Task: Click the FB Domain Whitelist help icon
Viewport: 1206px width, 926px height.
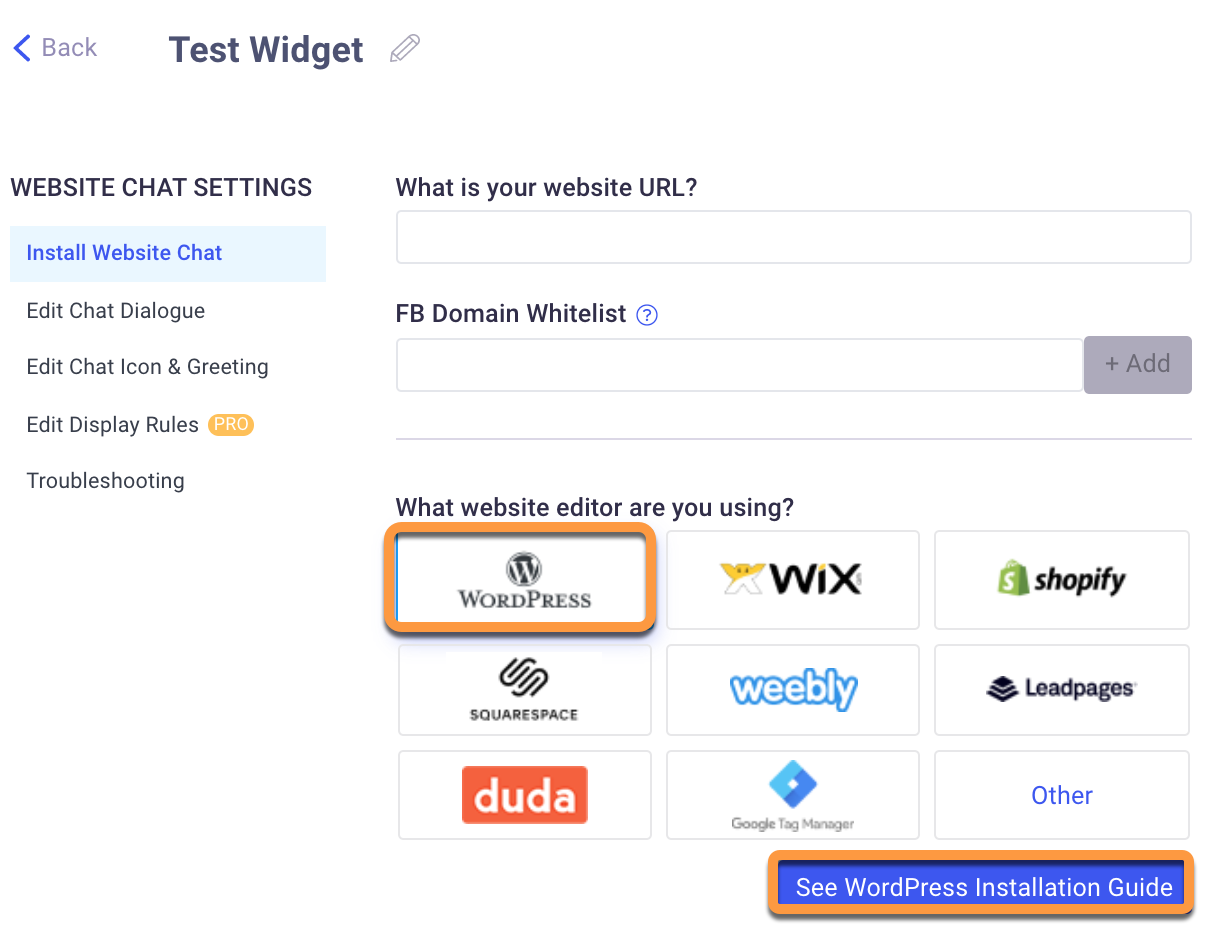Action: point(648,315)
